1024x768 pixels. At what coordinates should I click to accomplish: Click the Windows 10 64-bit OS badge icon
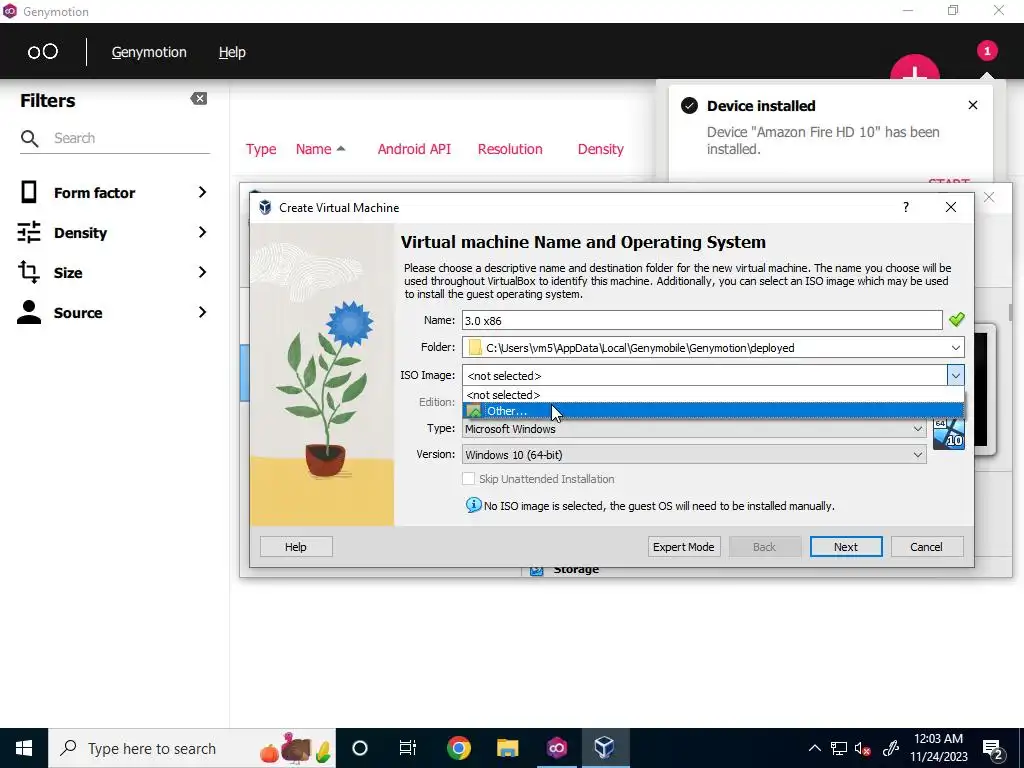[x=948, y=434]
